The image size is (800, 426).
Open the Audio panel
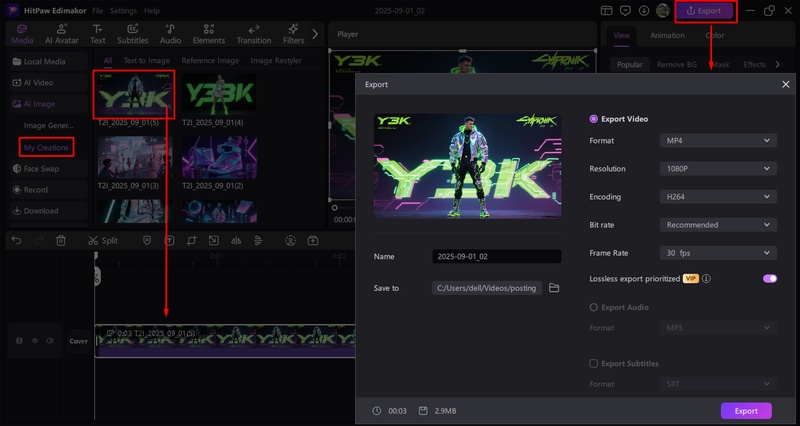[170, 34]
